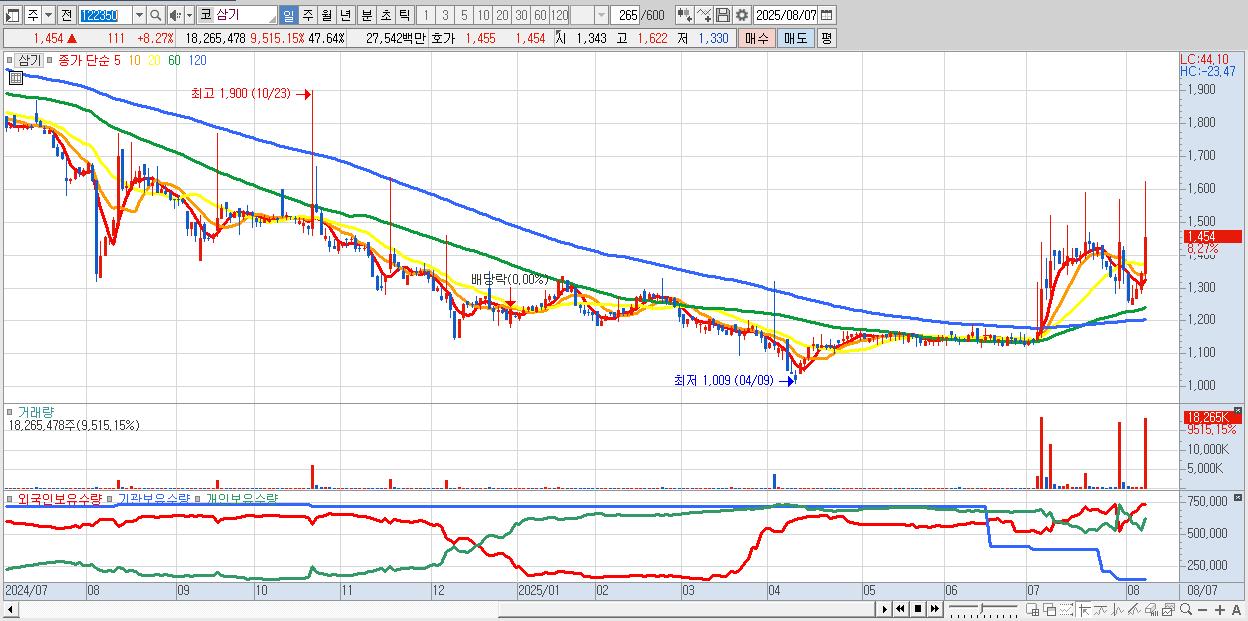Screen dimensions: 1248x621
Task: Add candlestick indicator icon
Action: 684,15
